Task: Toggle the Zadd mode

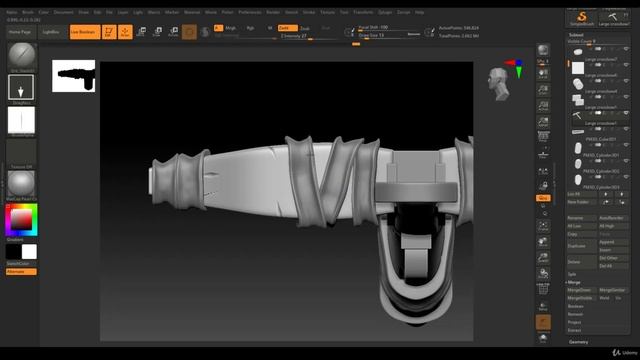Action: coord(287,28)
